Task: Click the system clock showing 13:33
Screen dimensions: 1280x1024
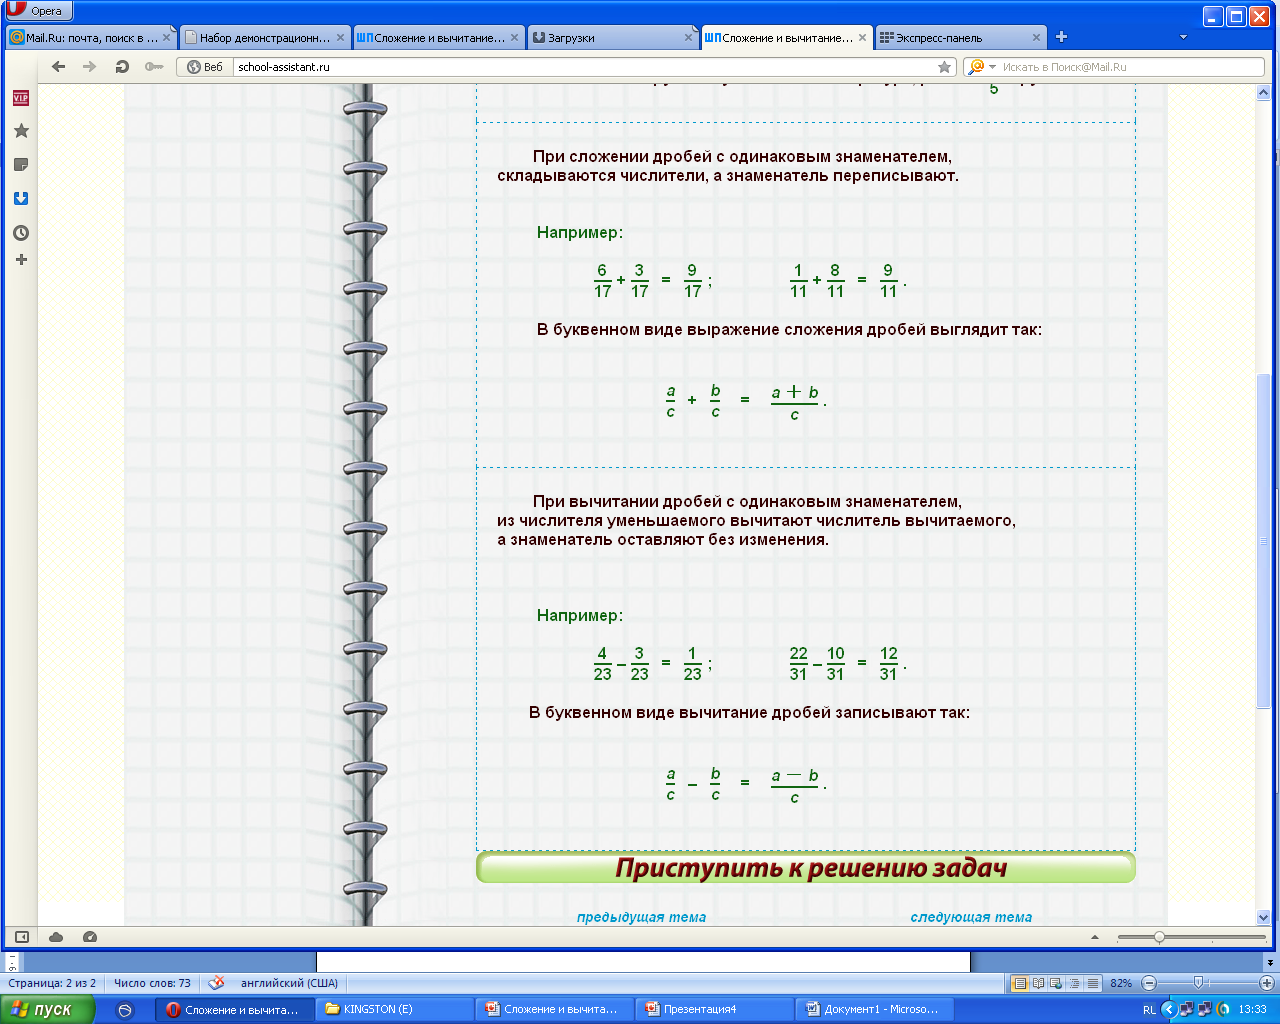Action: coord(1253,1010)
